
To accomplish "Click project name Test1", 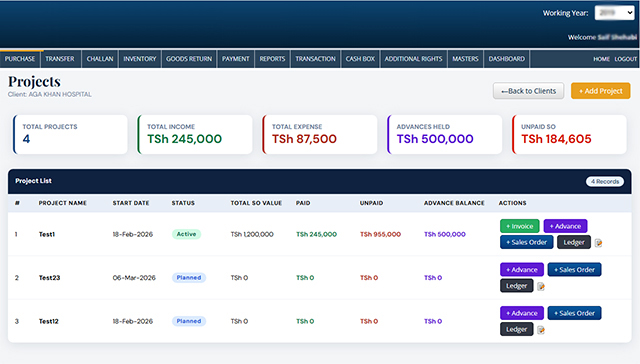I will (x=47, y=234).
